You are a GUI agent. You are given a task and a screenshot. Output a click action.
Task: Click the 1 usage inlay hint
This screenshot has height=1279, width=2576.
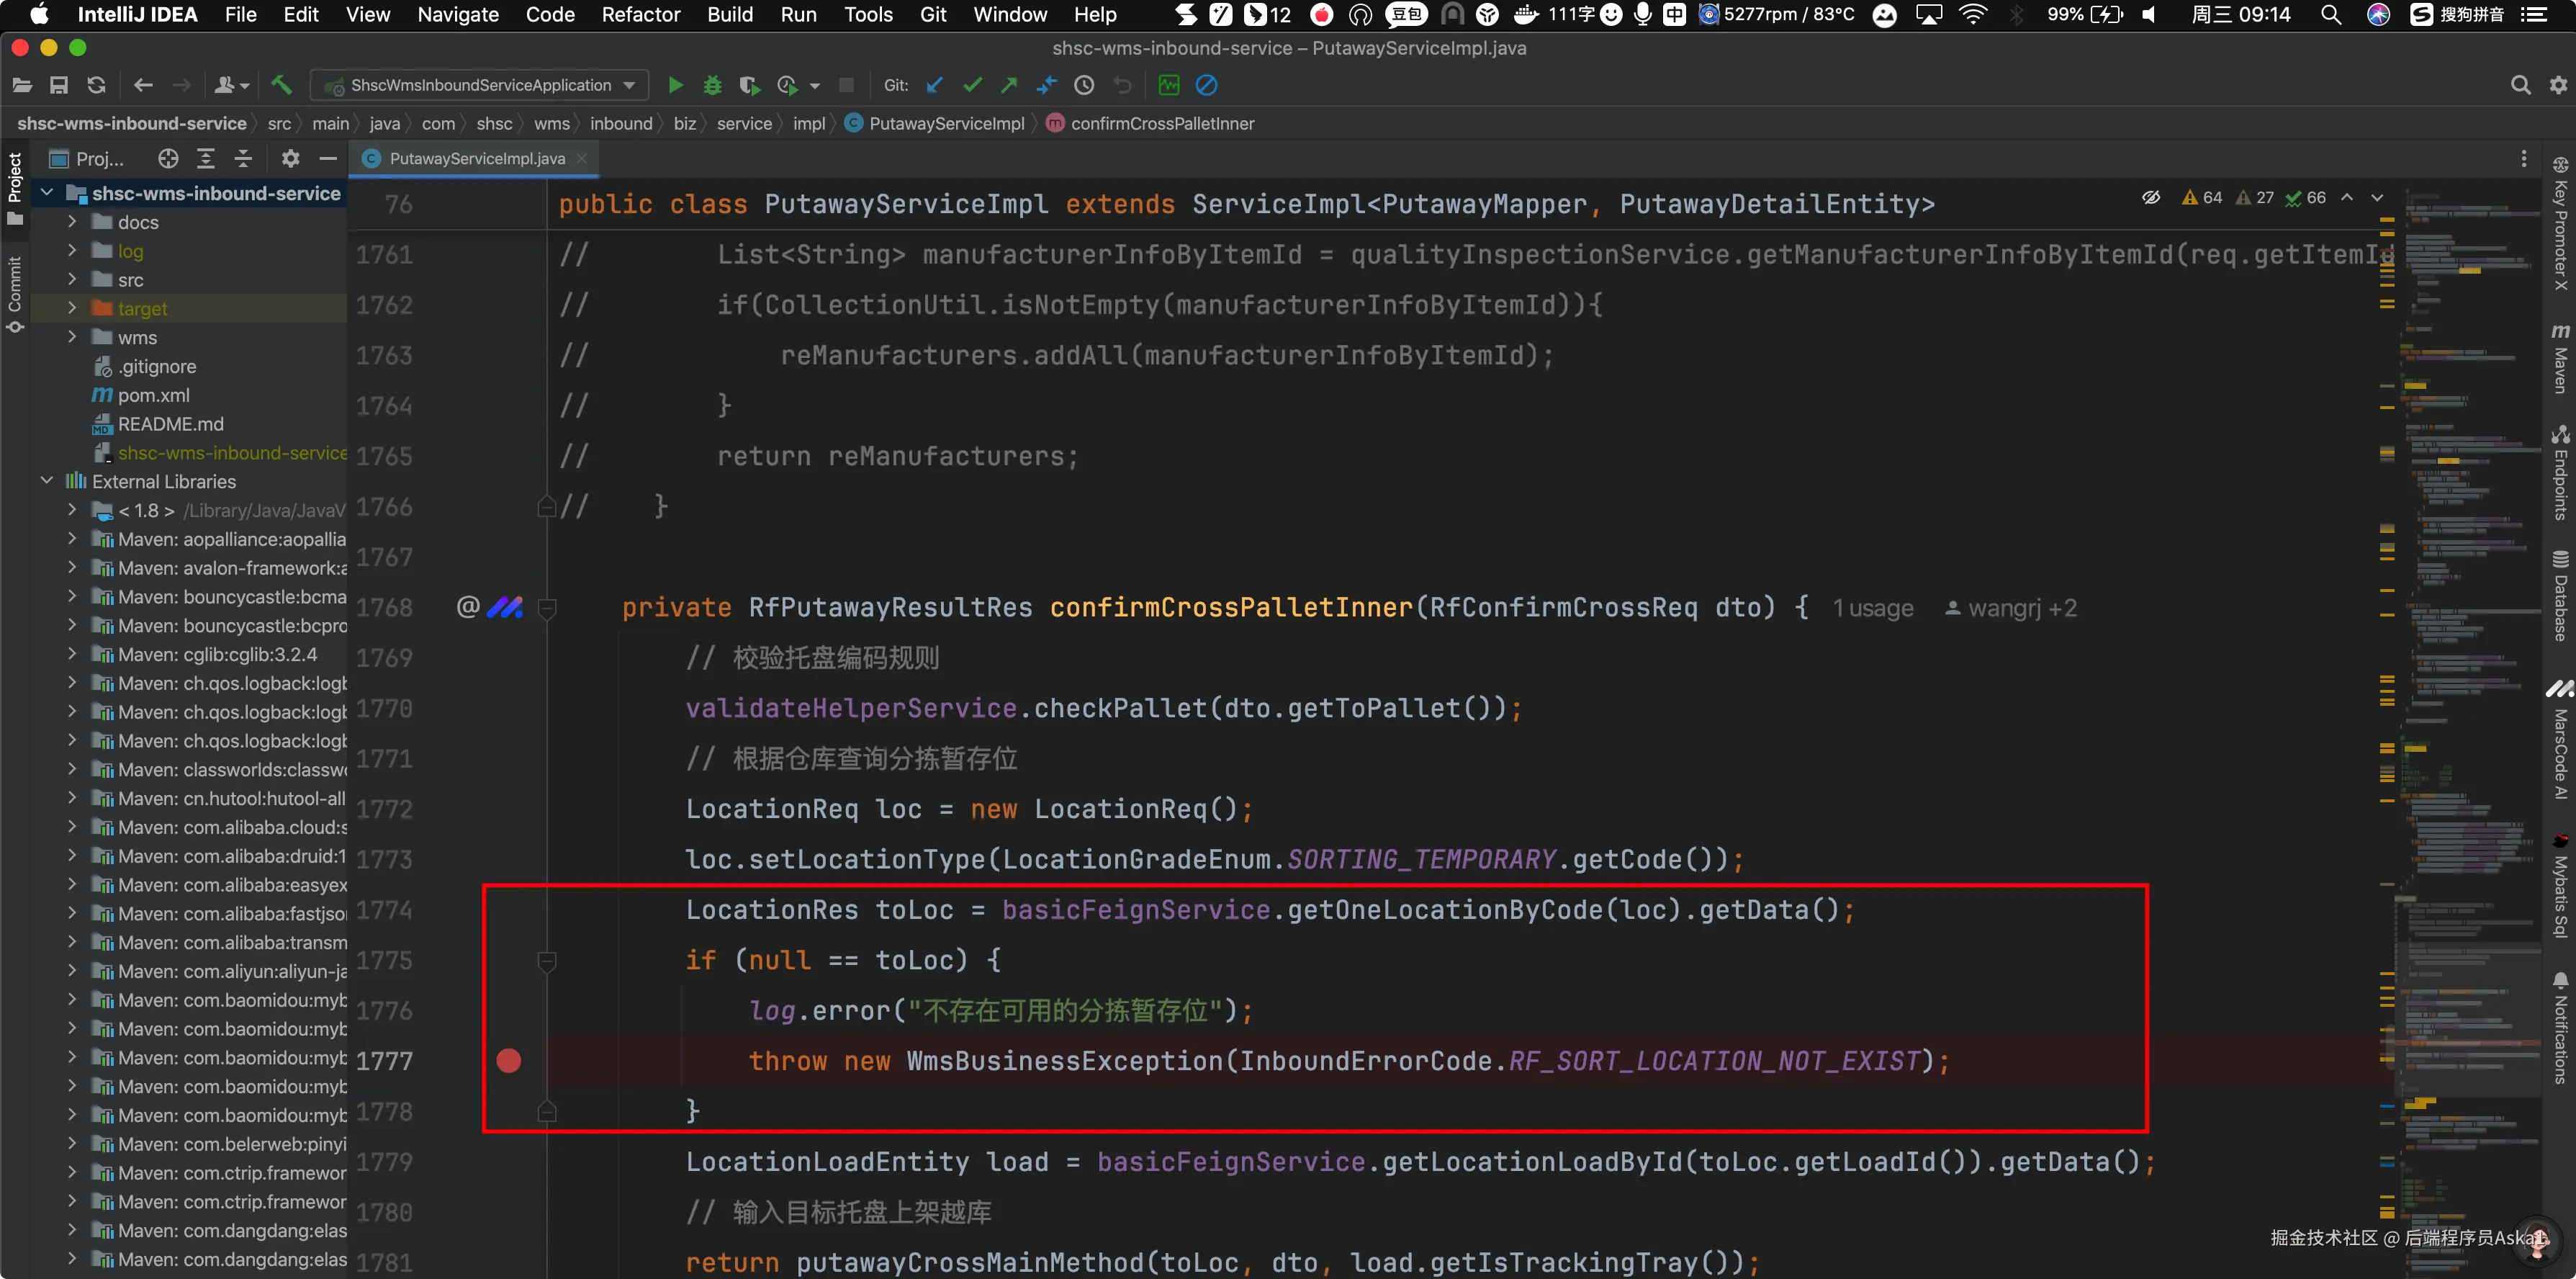pos(1872,608)
